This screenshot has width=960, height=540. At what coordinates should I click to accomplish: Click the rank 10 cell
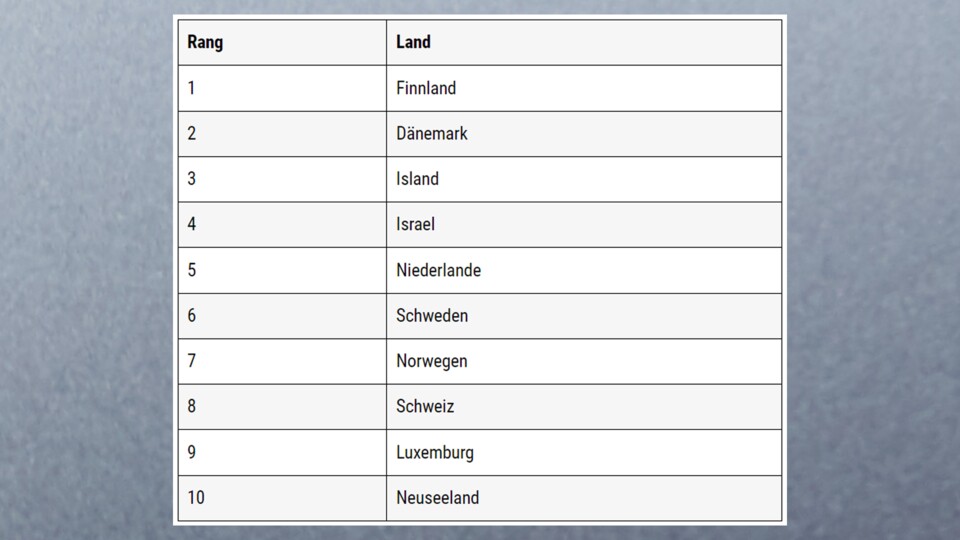click(196, 497)
